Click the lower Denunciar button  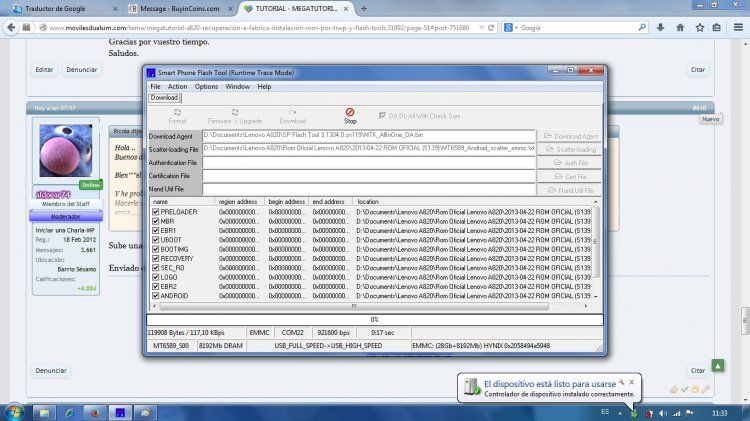pos(51,371)
